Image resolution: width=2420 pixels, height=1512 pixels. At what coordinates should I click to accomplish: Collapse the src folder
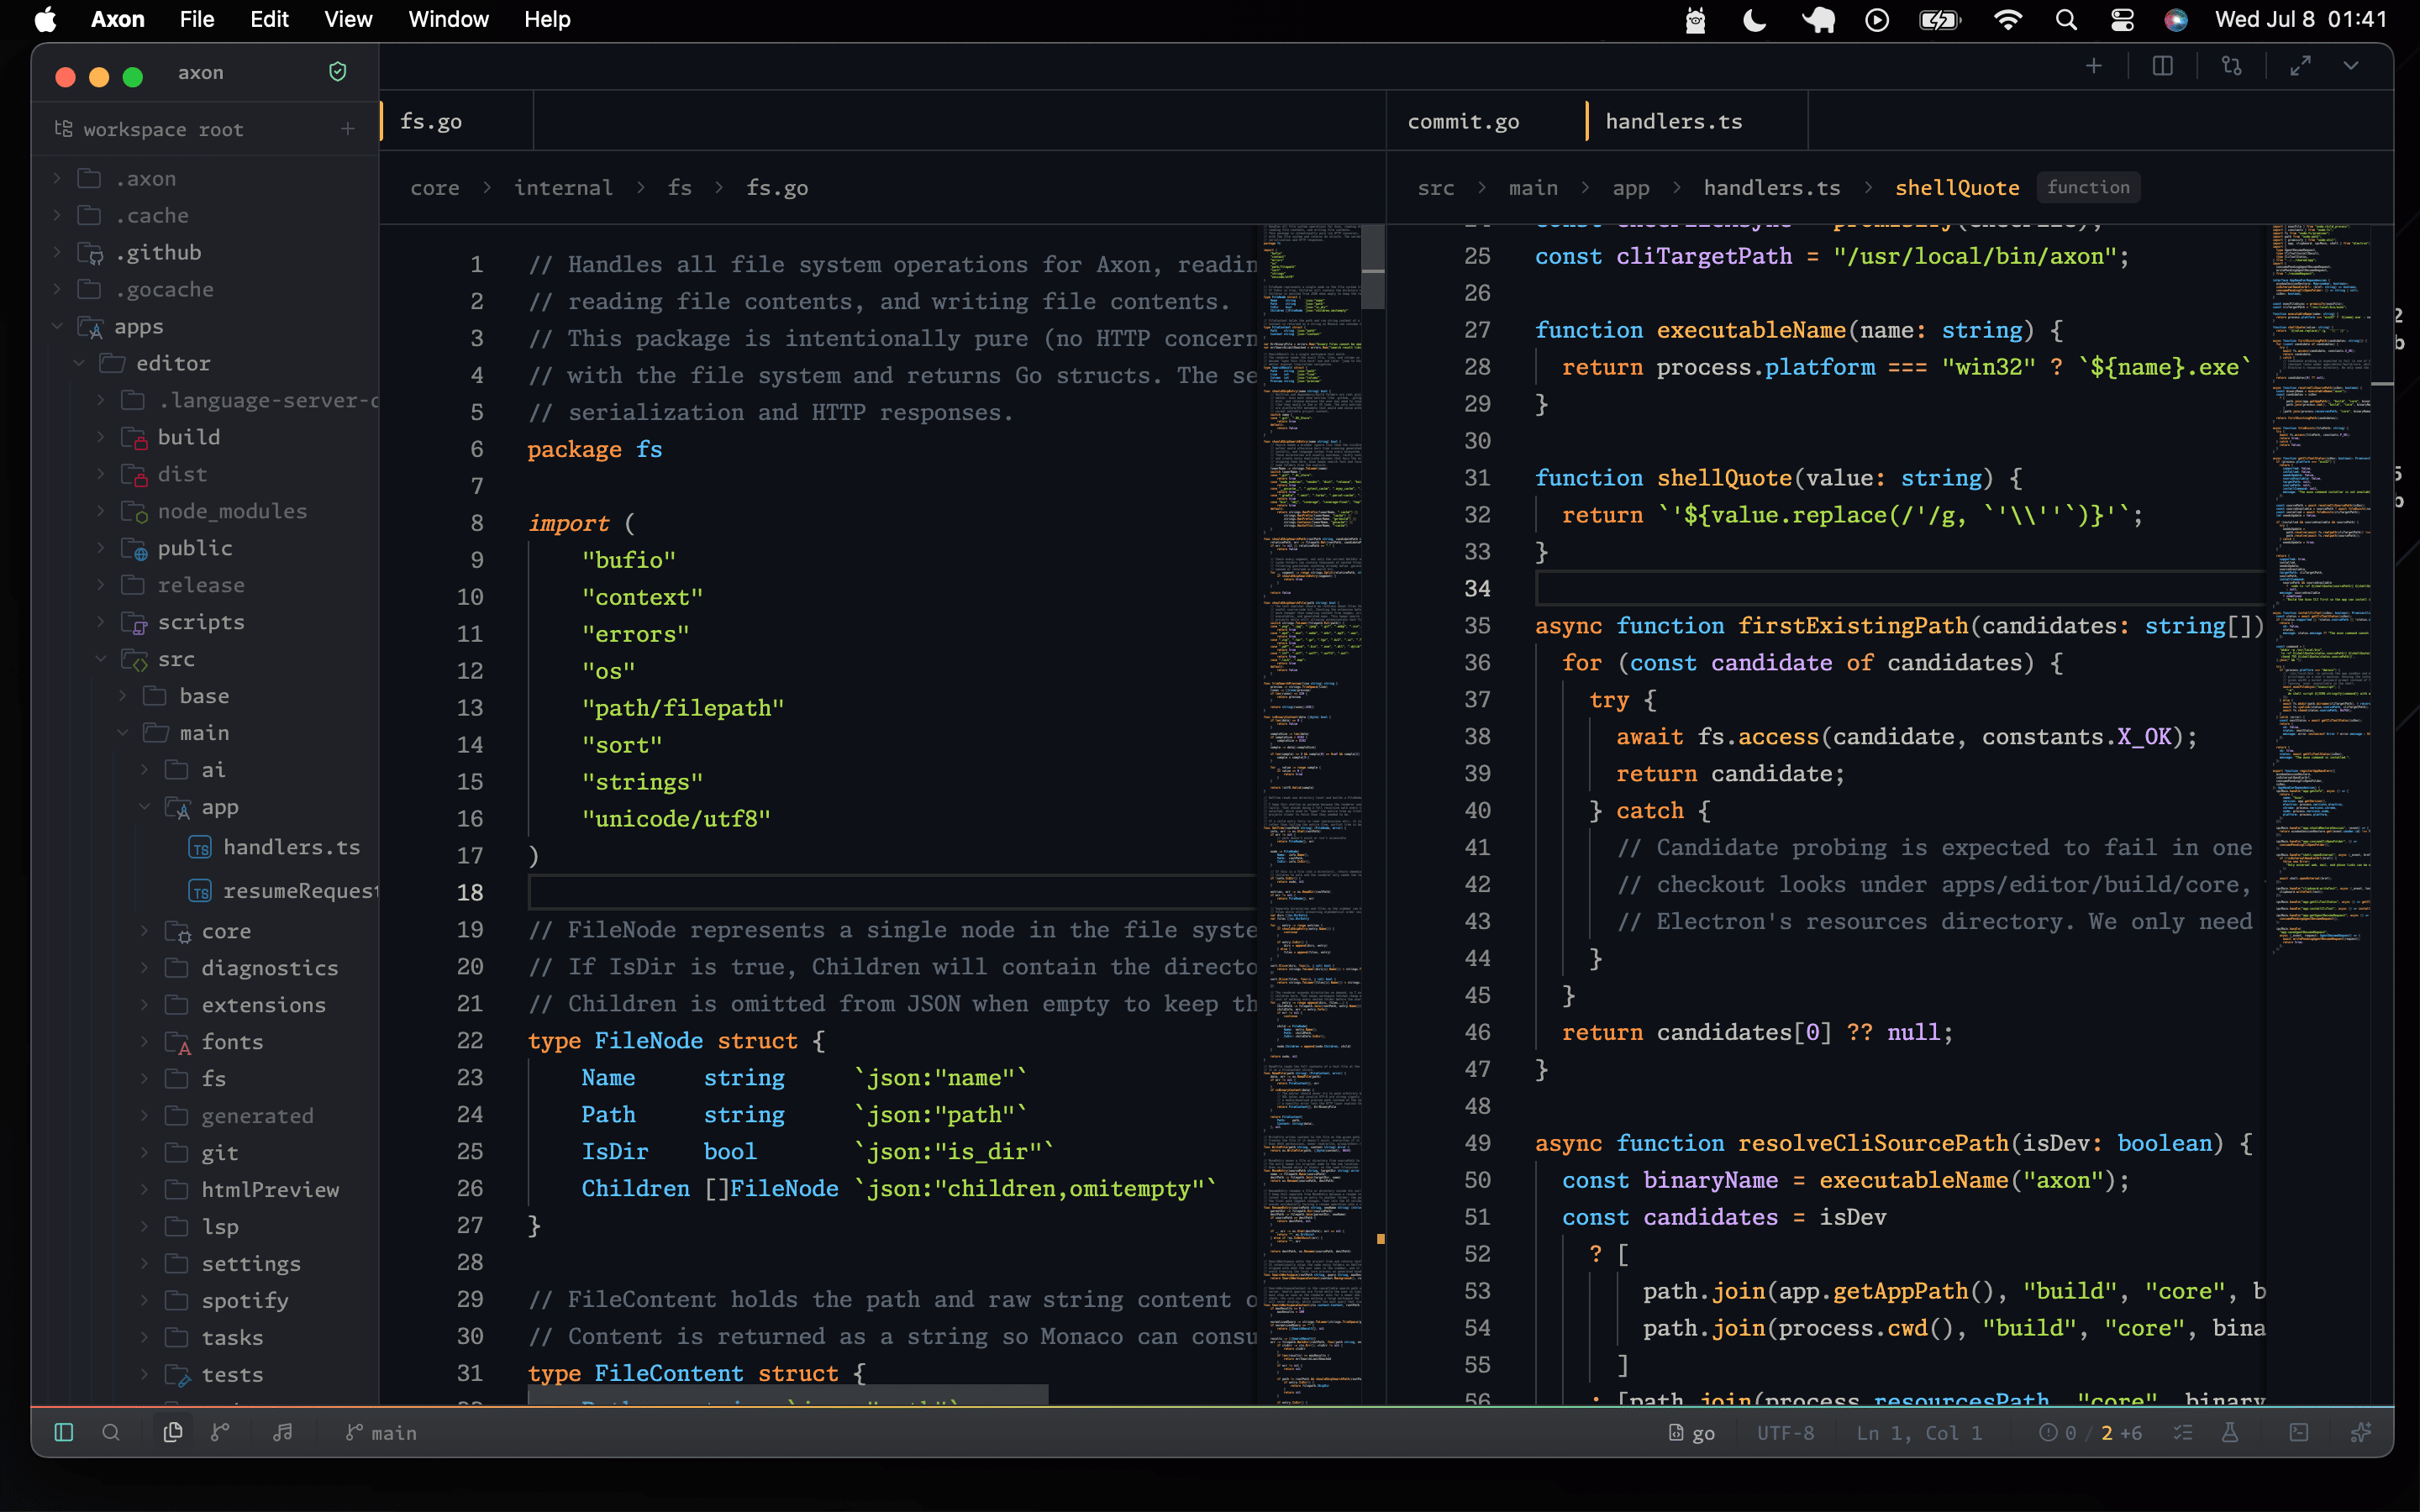[101, 659]
